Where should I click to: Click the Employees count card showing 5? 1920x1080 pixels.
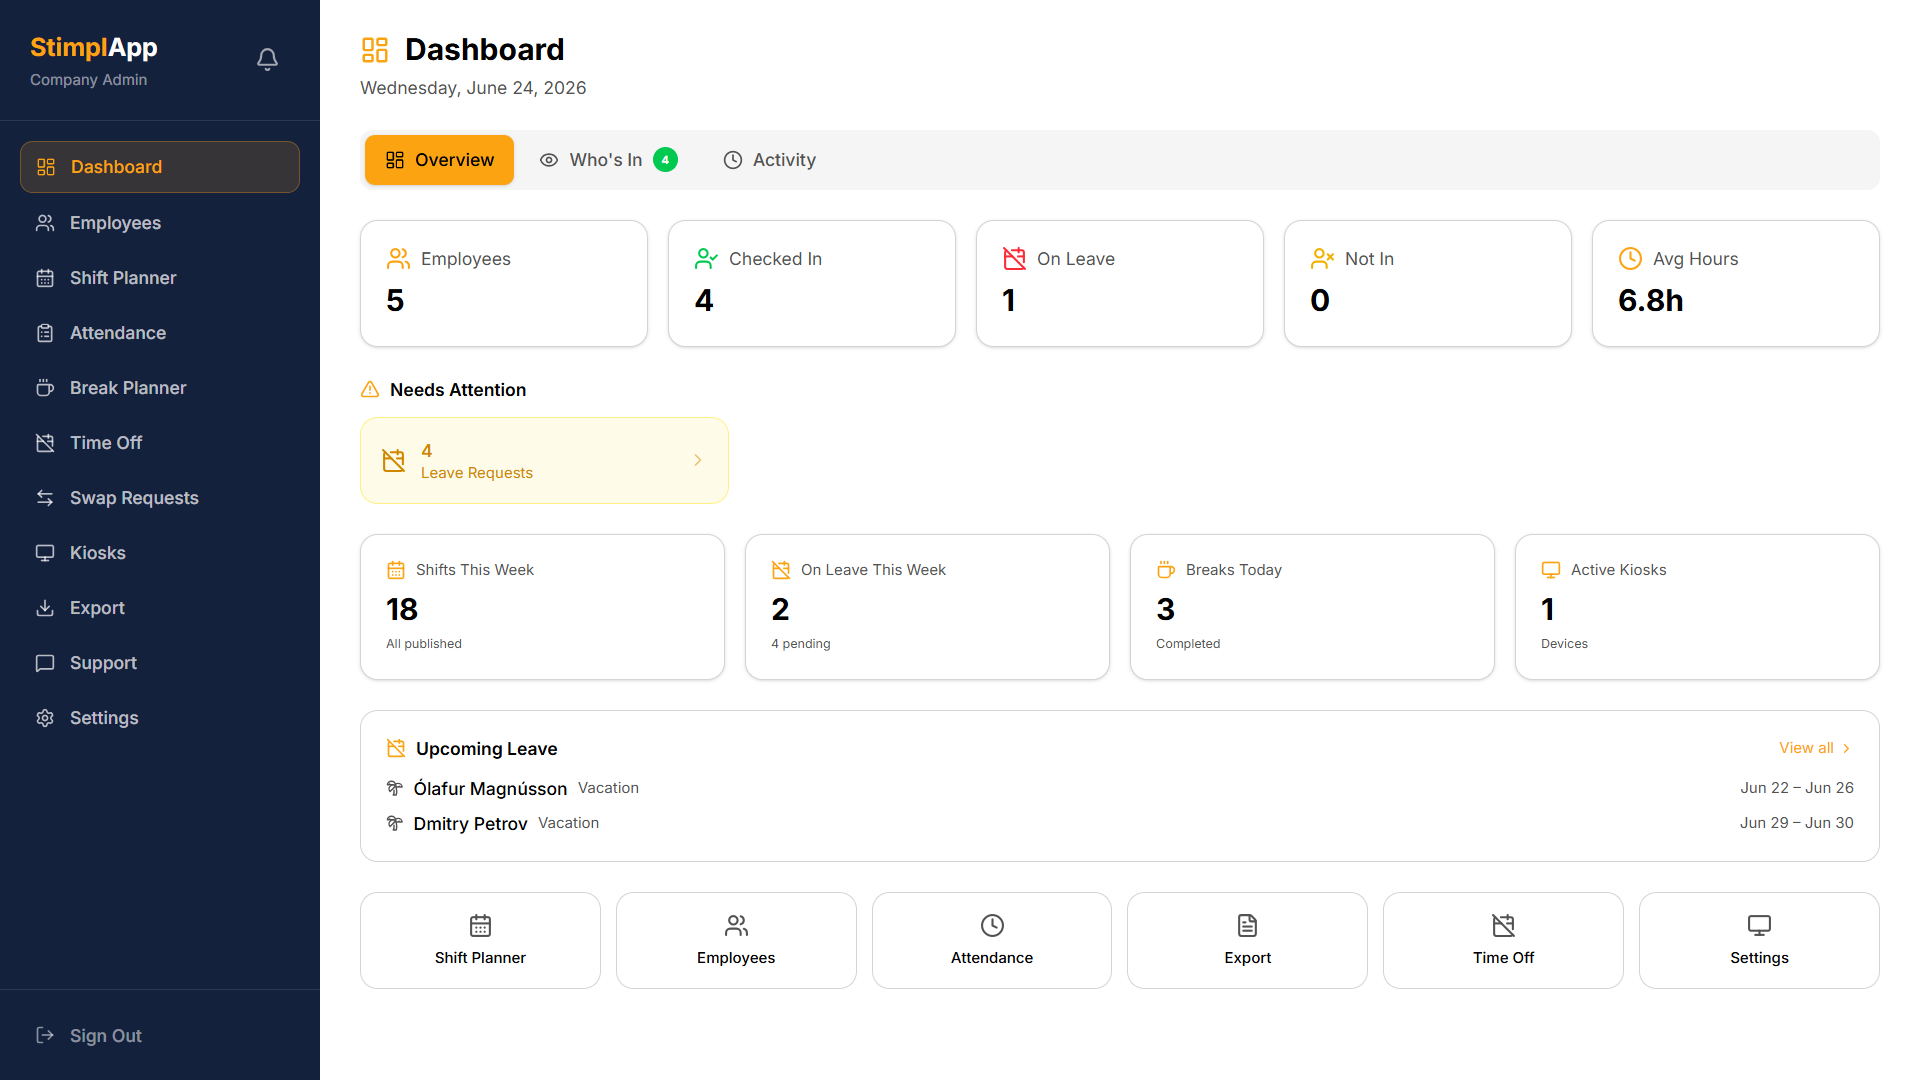tap(504, 283)
